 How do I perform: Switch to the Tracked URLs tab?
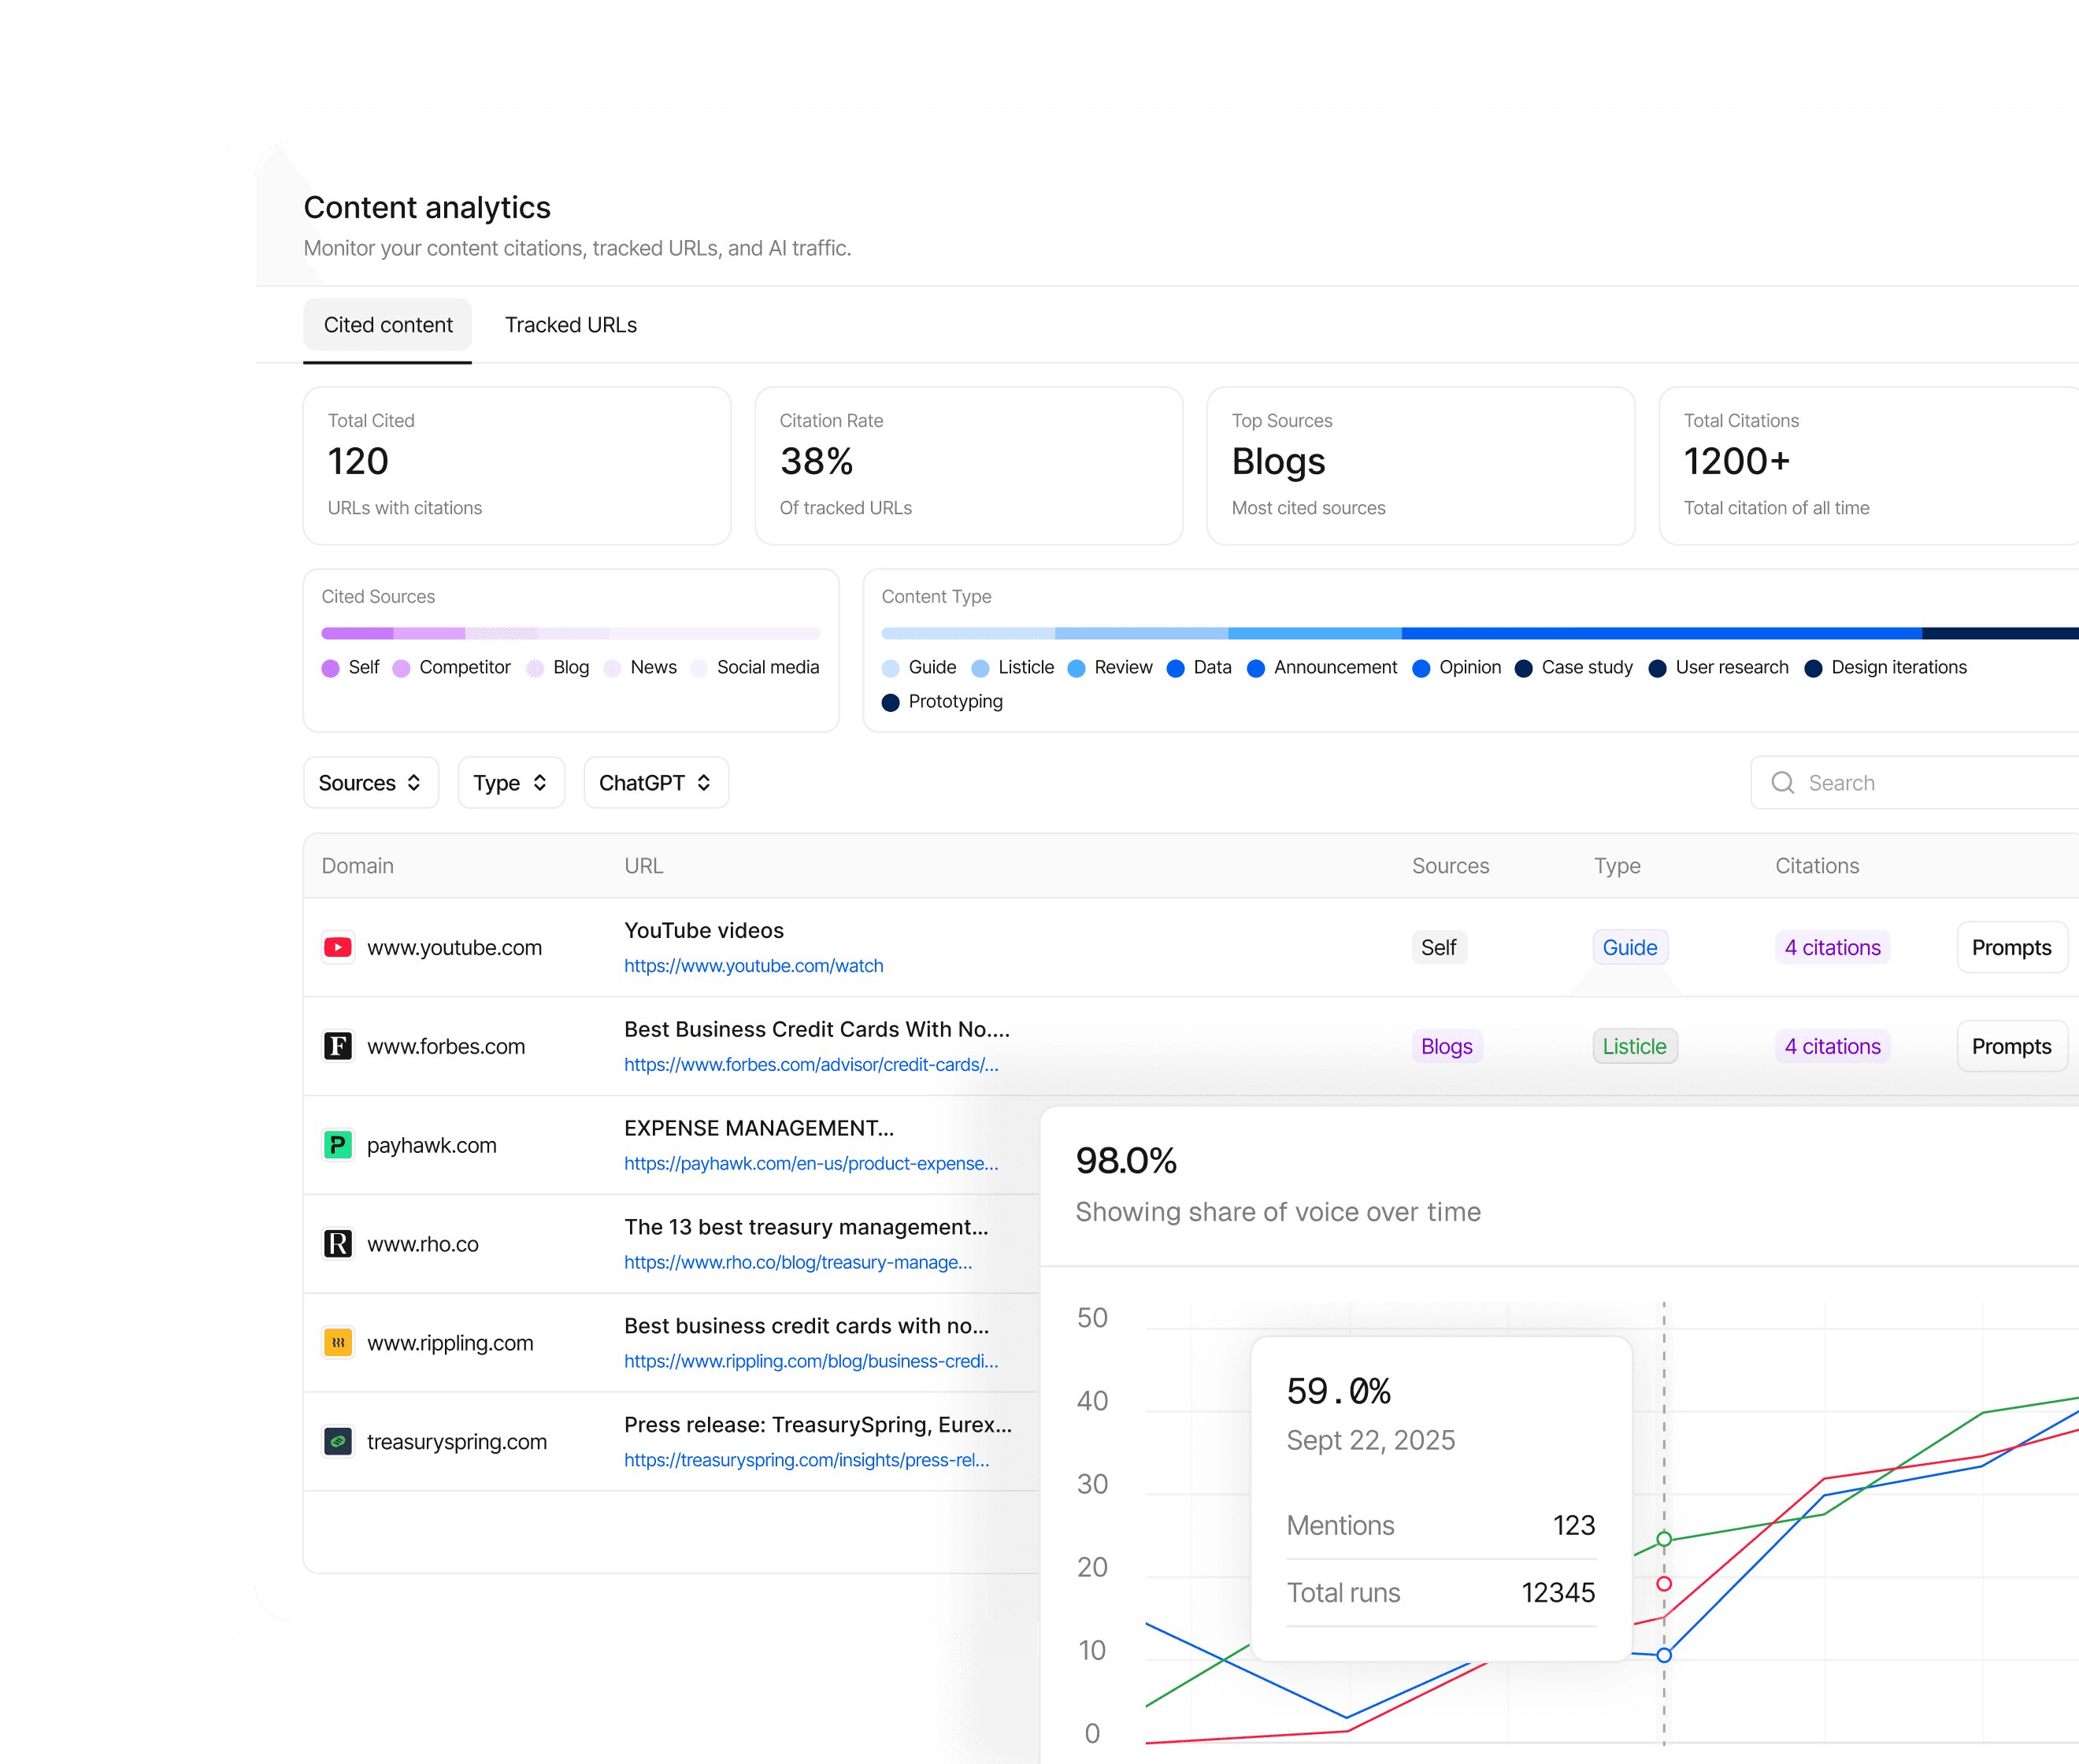click(x=570, y=325)
